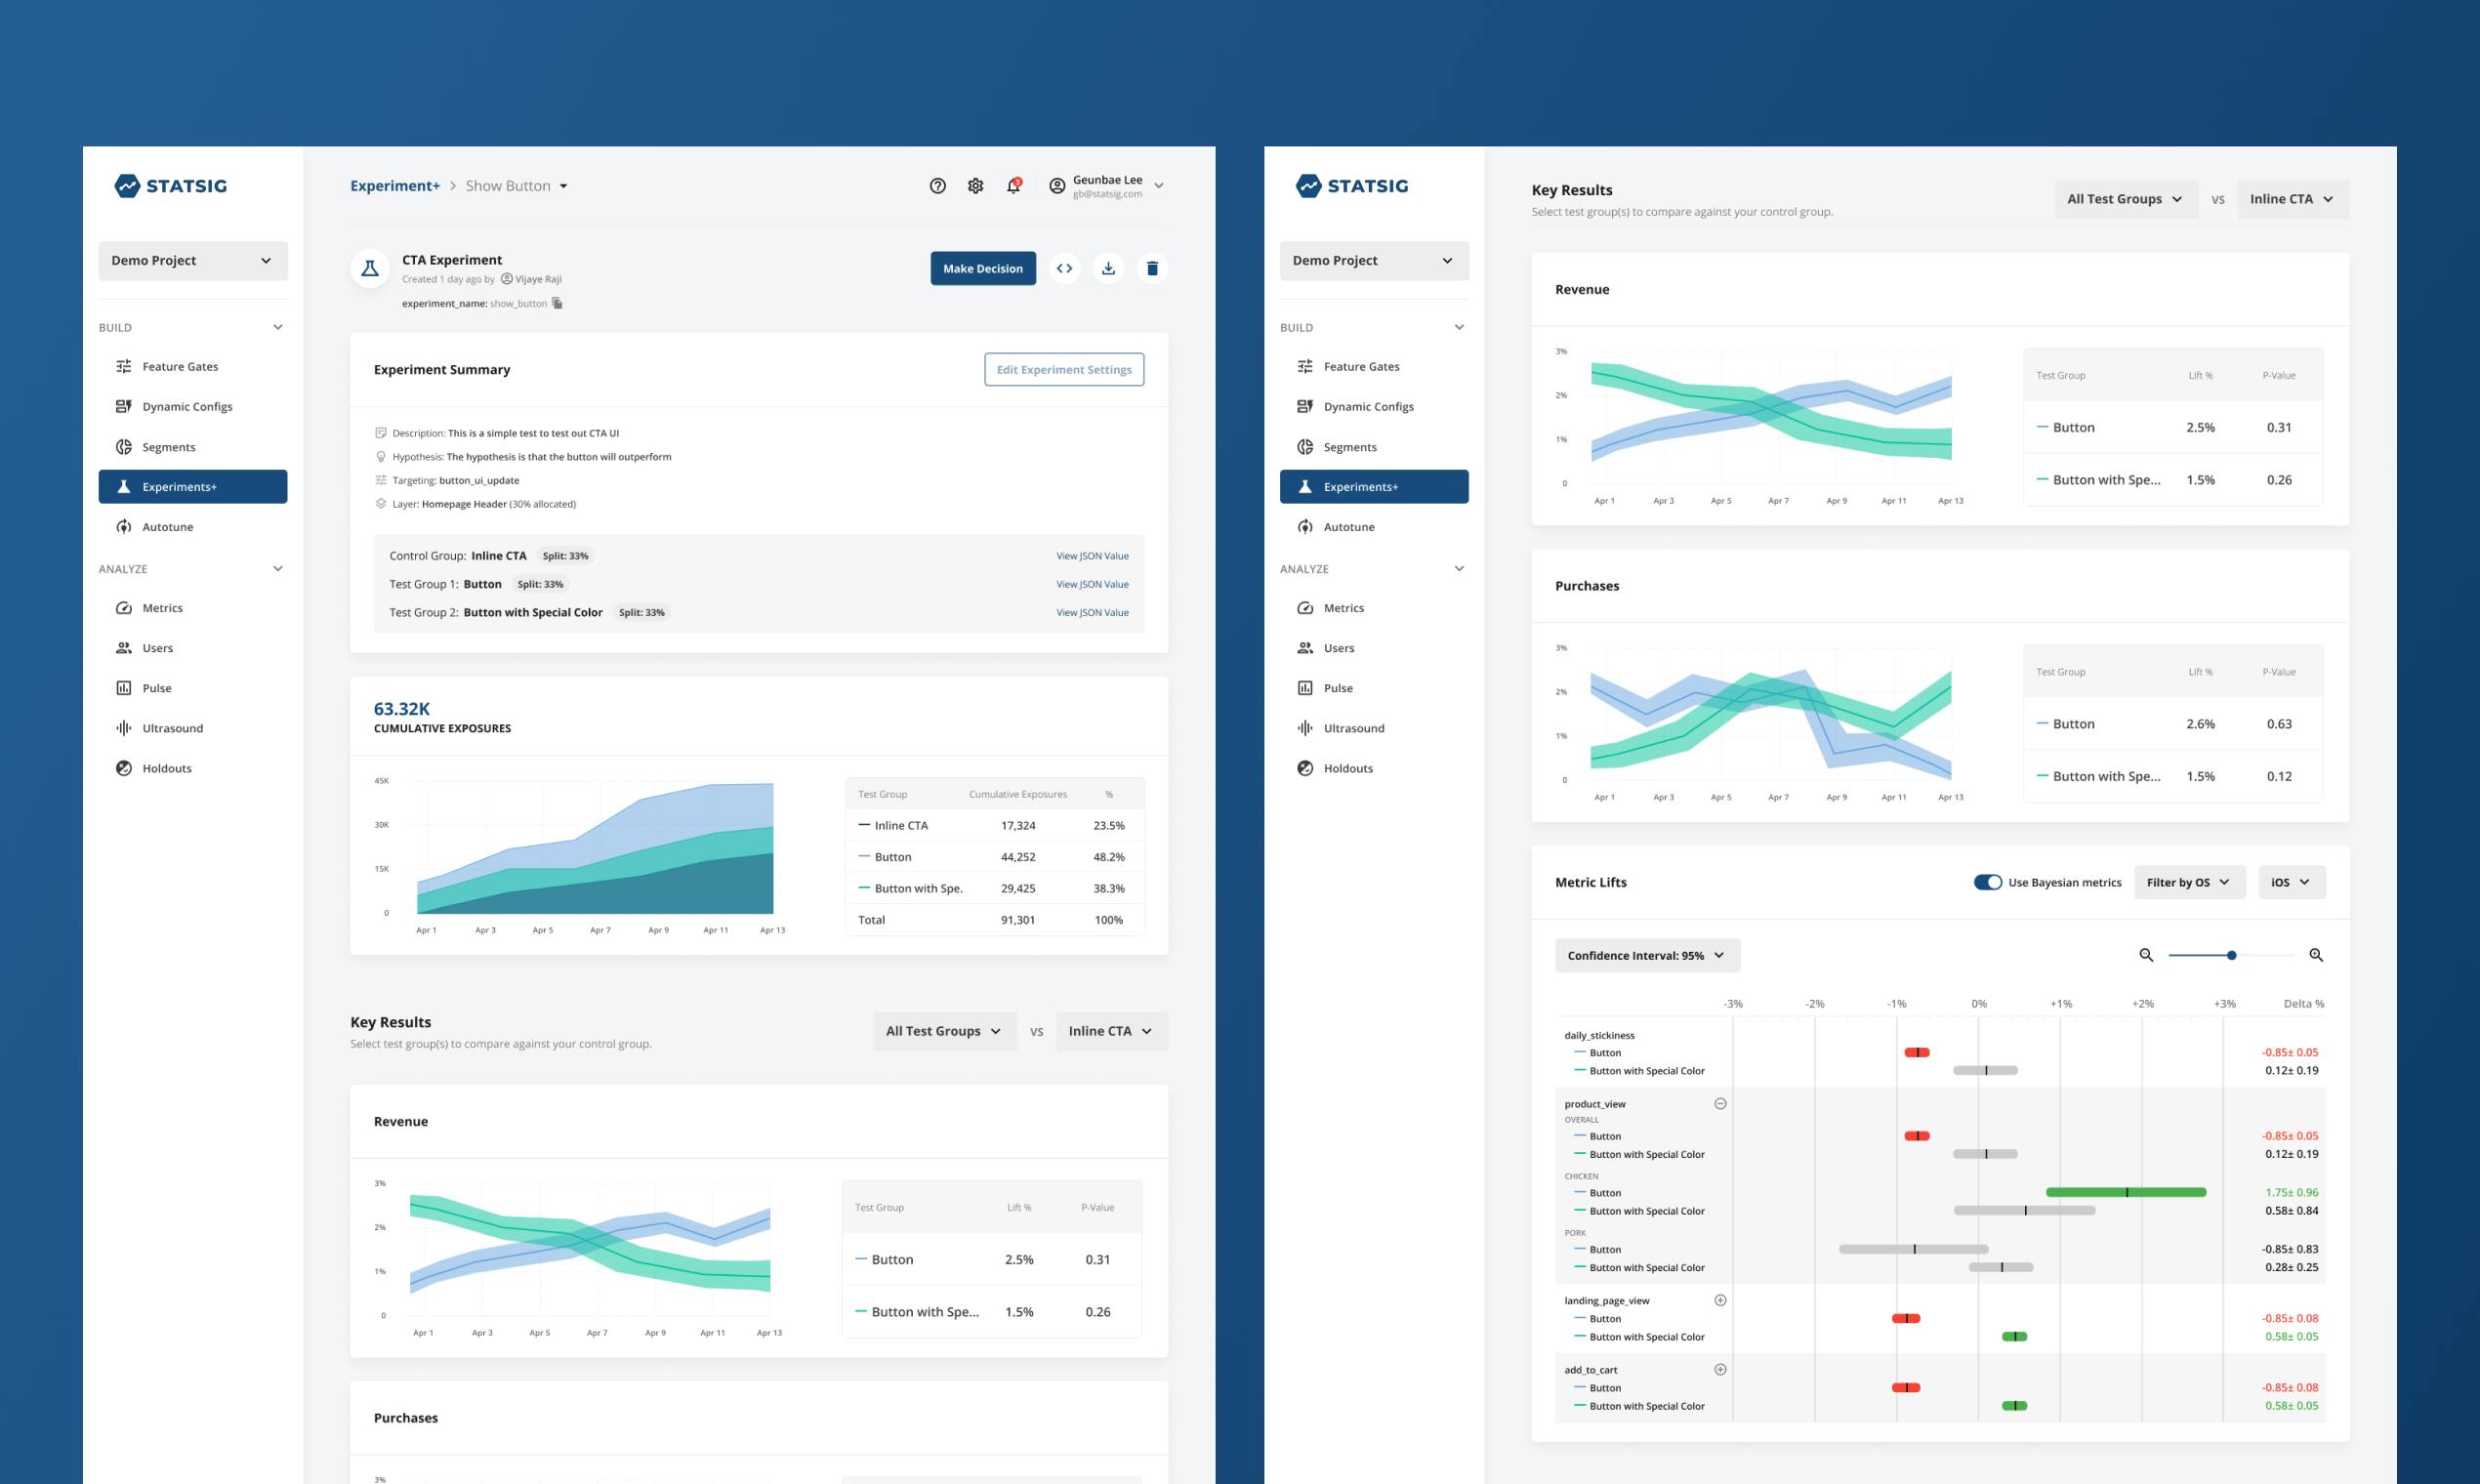Open Dynamic Configs in the left panel sidebar

193,407
